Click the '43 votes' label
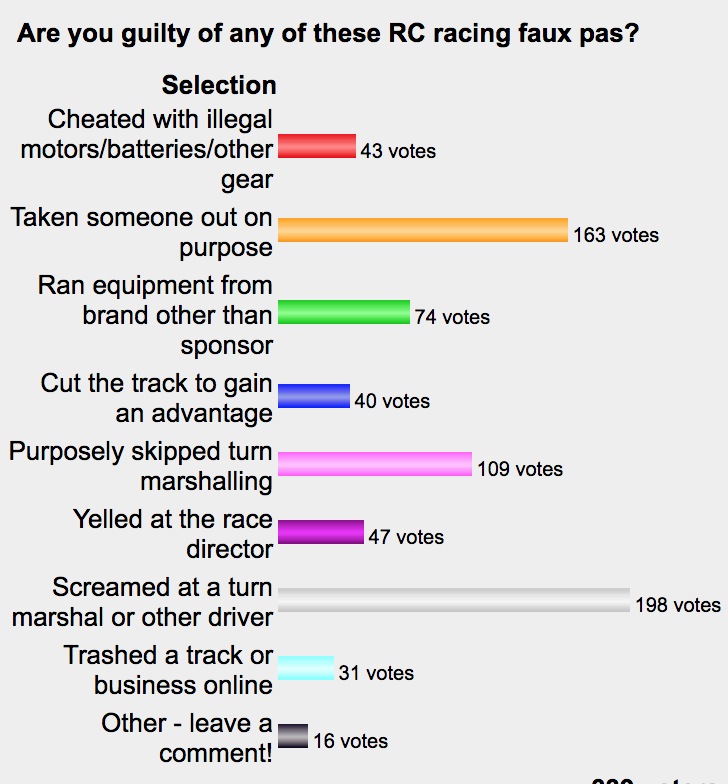Image resolution: width=728 pixels, height=784 pixels. pyautogui.click(x=398, y=151)
